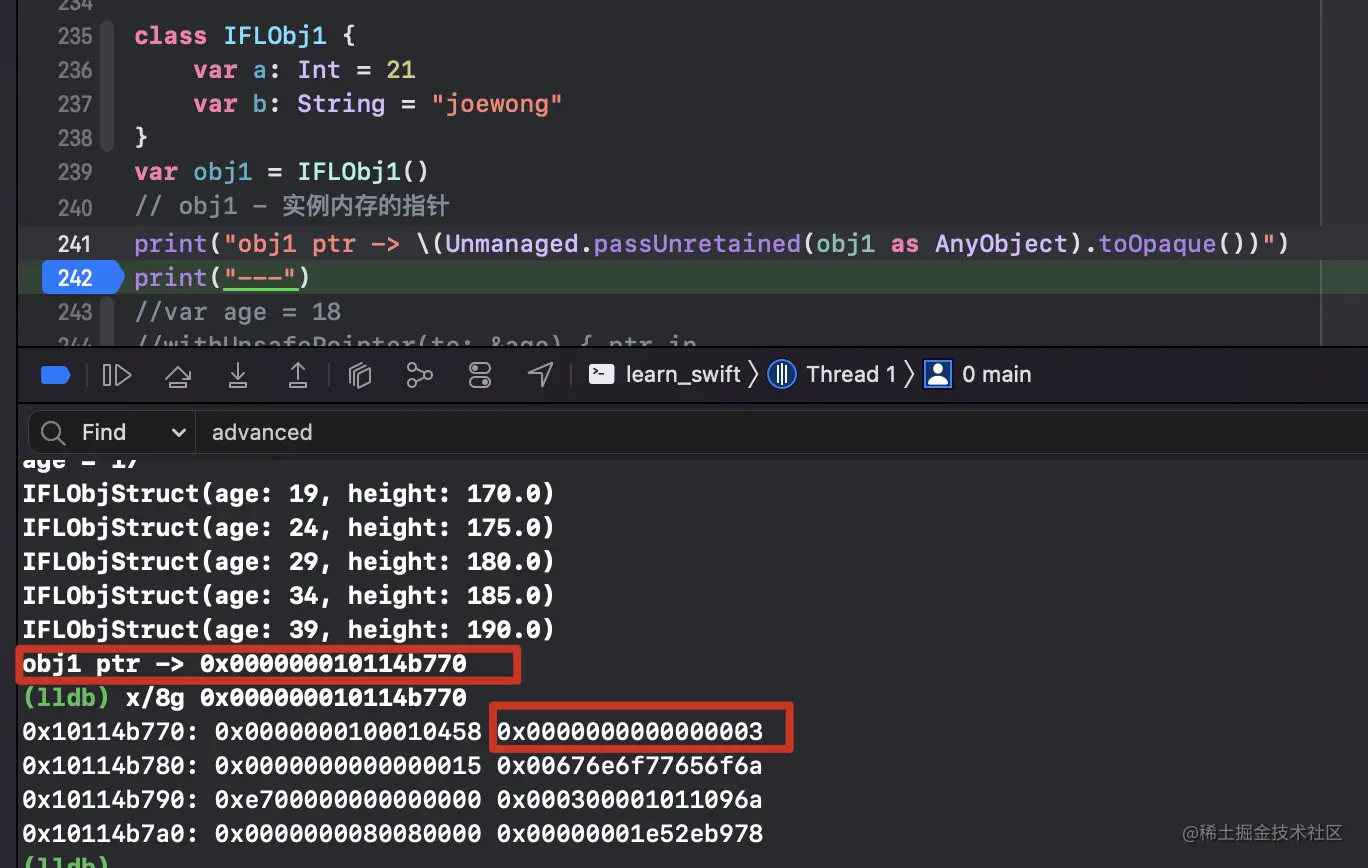Click line number 235 in the gutter
The width and height of the screenshot is (1368, 868).
75,36
